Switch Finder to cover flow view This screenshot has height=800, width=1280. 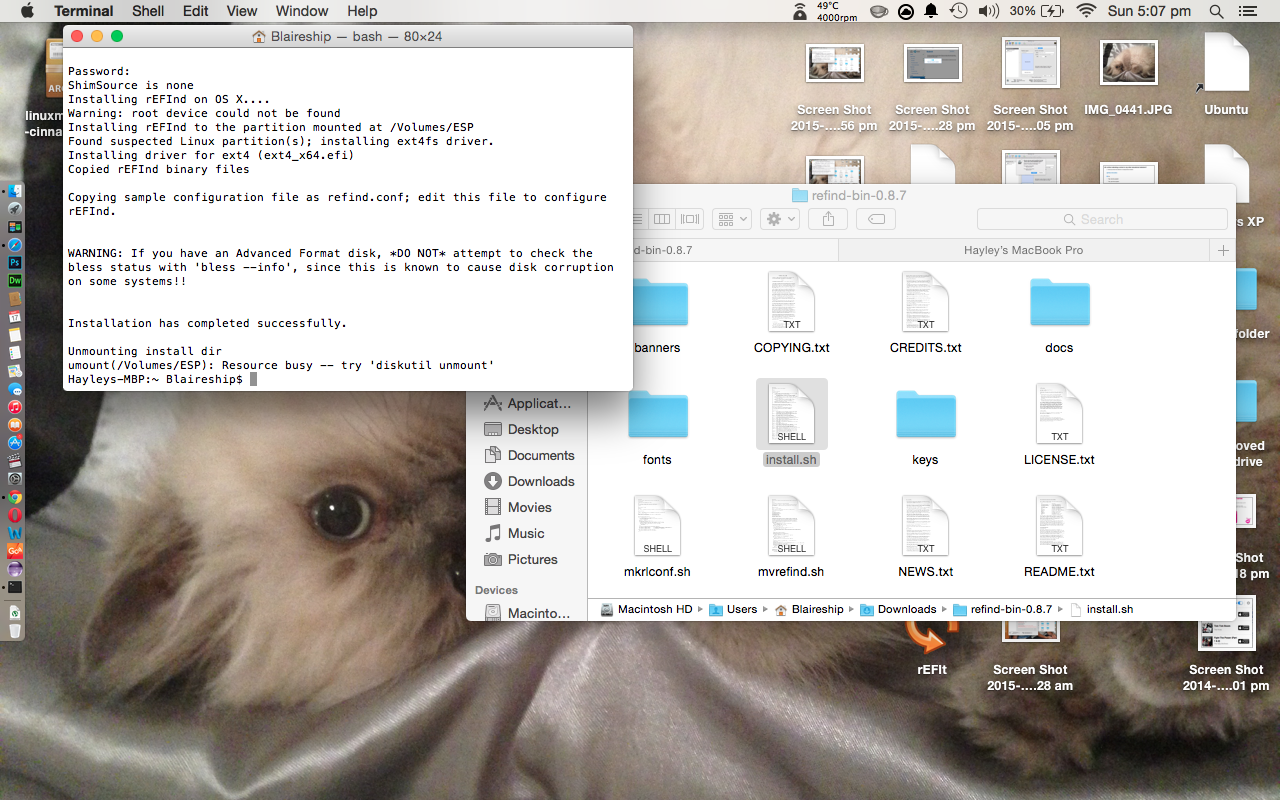coord(690,219)
